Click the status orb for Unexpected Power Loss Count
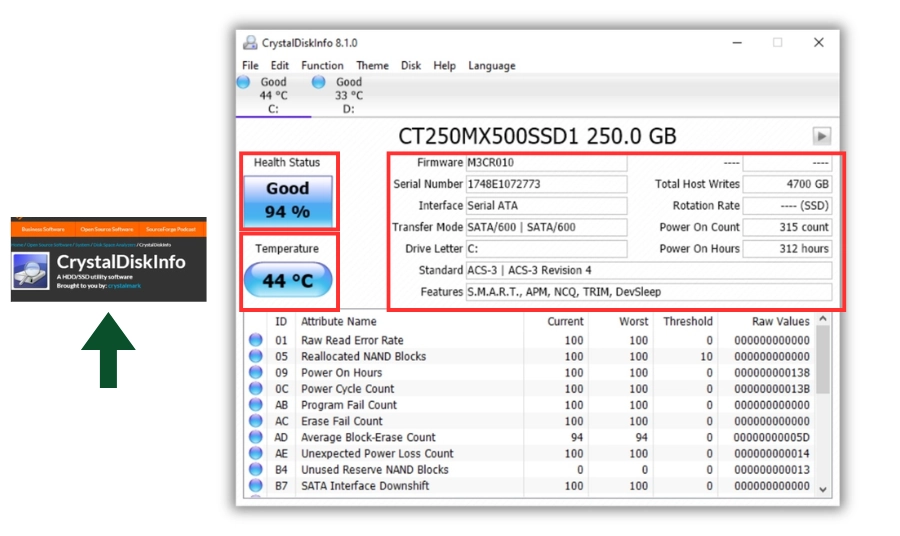Screen dimensions: 900x536 [255, 453]
